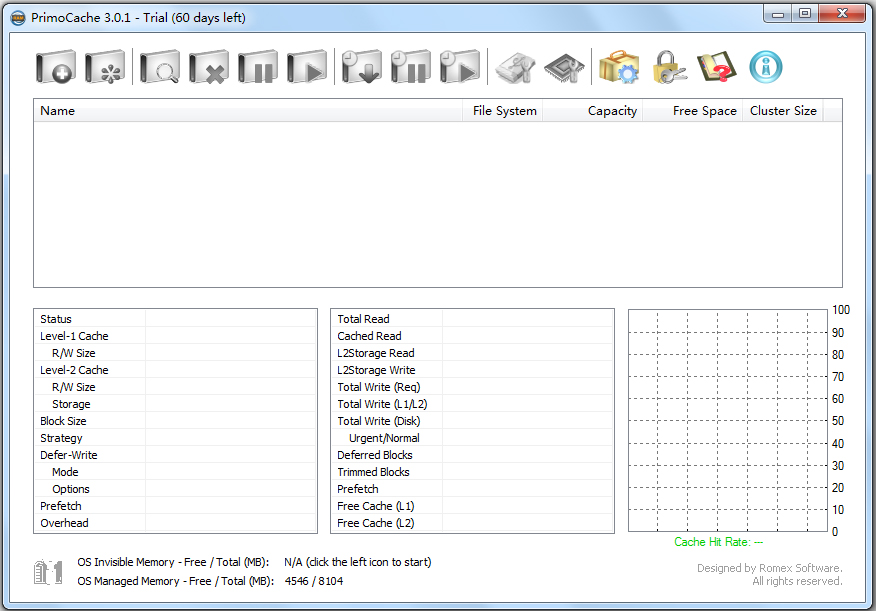Click the Status row label
Viewport: 876px width, 611px height.
tap(56, 319)
